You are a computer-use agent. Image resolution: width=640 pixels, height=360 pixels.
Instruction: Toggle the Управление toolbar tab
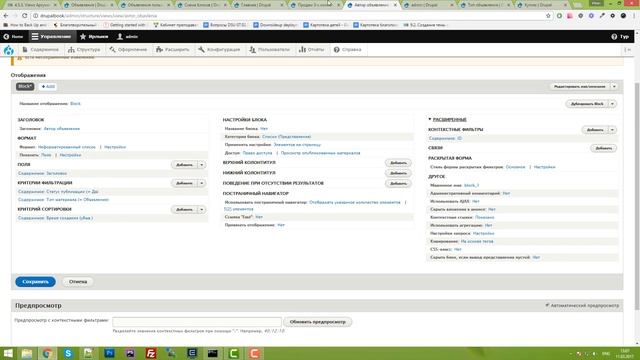pyautogui.click(x=51, y=36)
